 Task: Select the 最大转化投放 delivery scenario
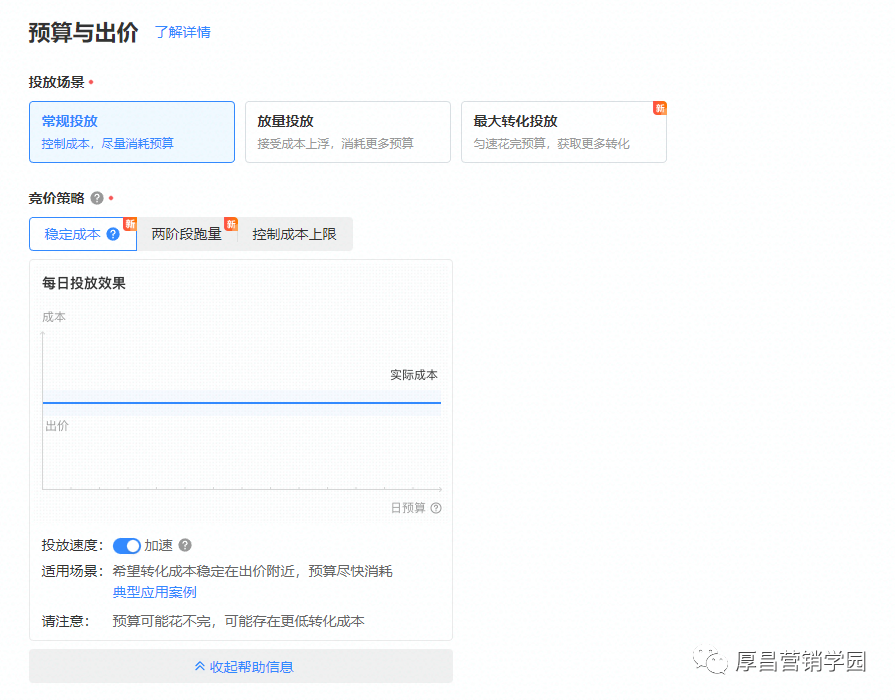(x=563, y=131)
